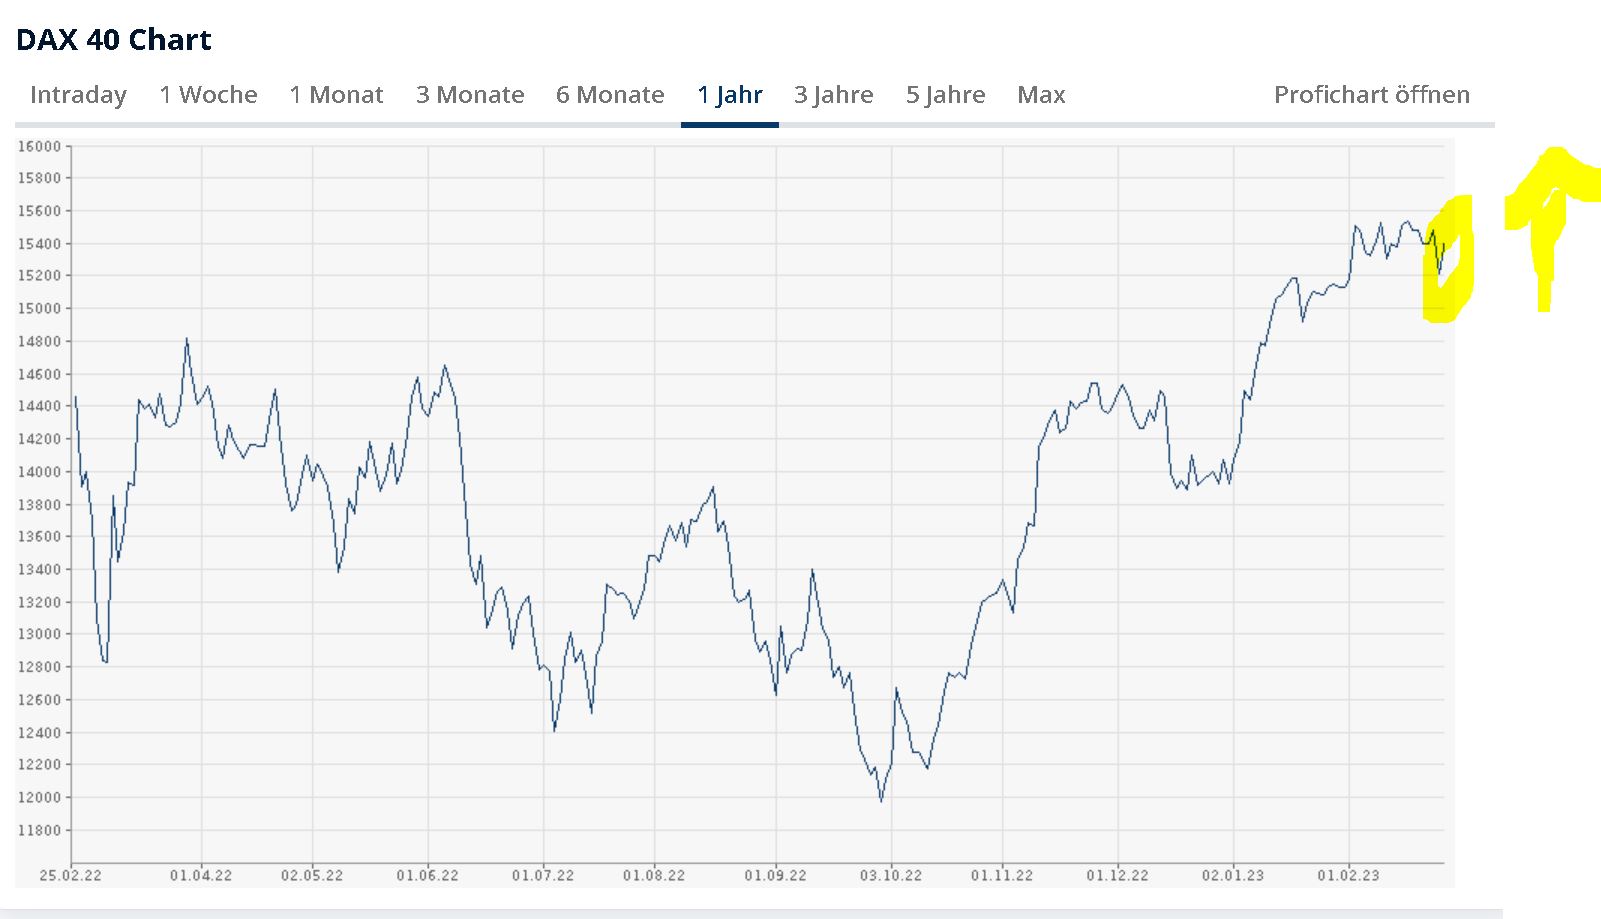The image size is (1601, 919).
Task: Click the 13400 axis value
Action: tap(40, 569)
